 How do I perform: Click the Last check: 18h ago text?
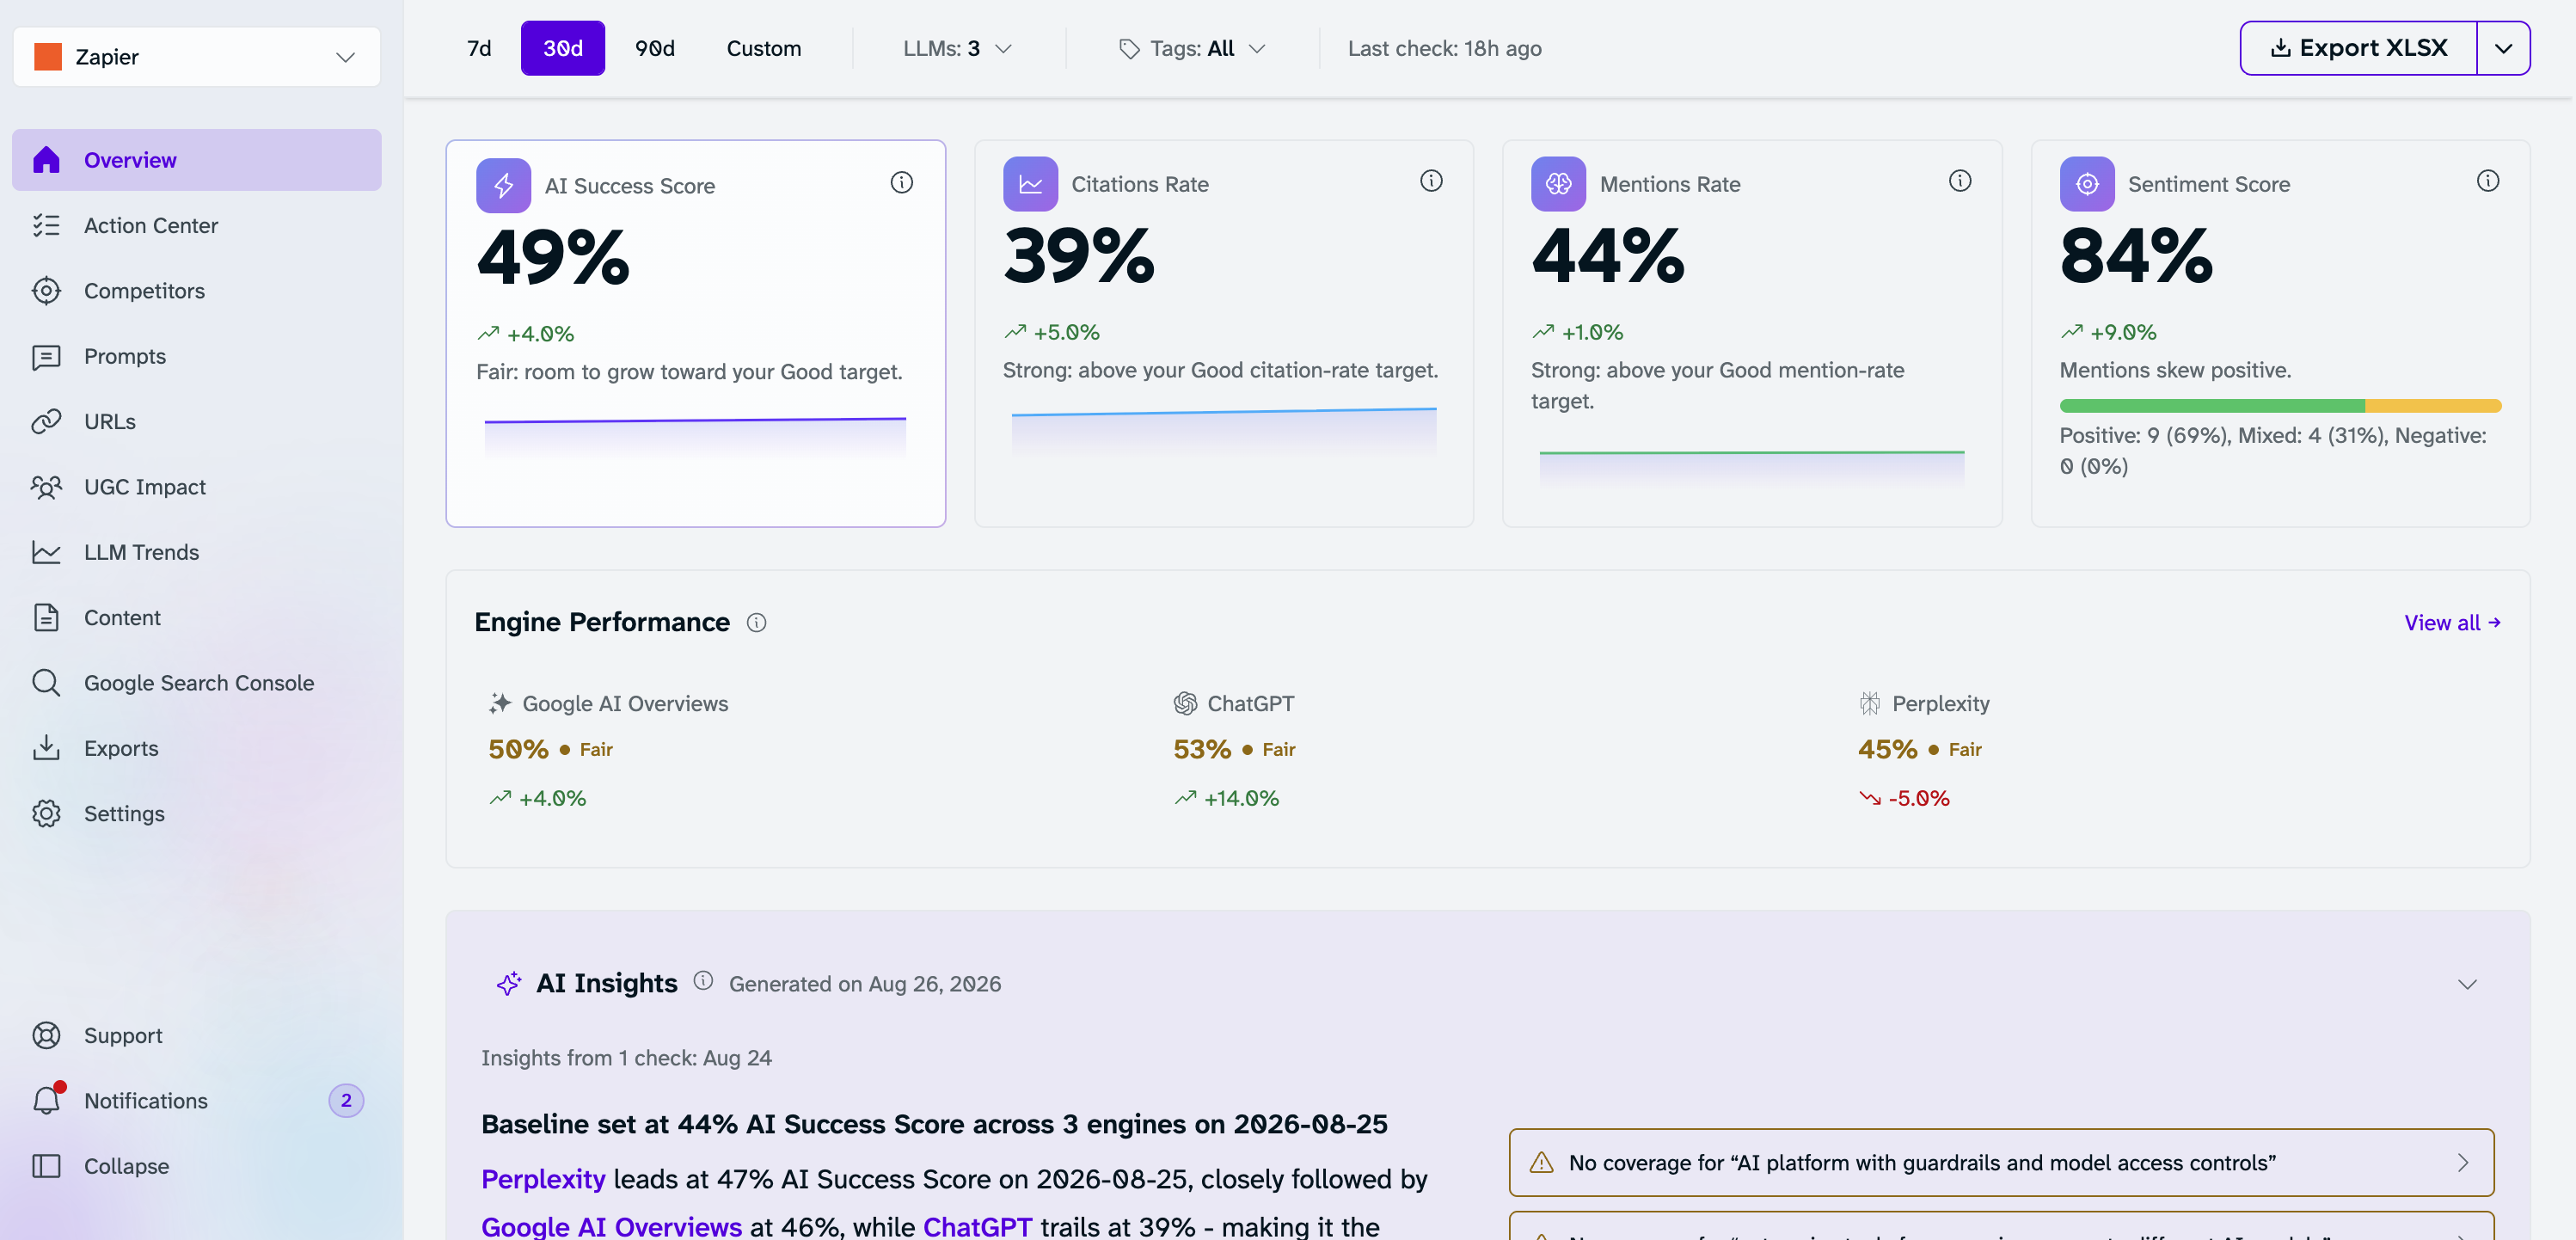tap(1444, 48)
